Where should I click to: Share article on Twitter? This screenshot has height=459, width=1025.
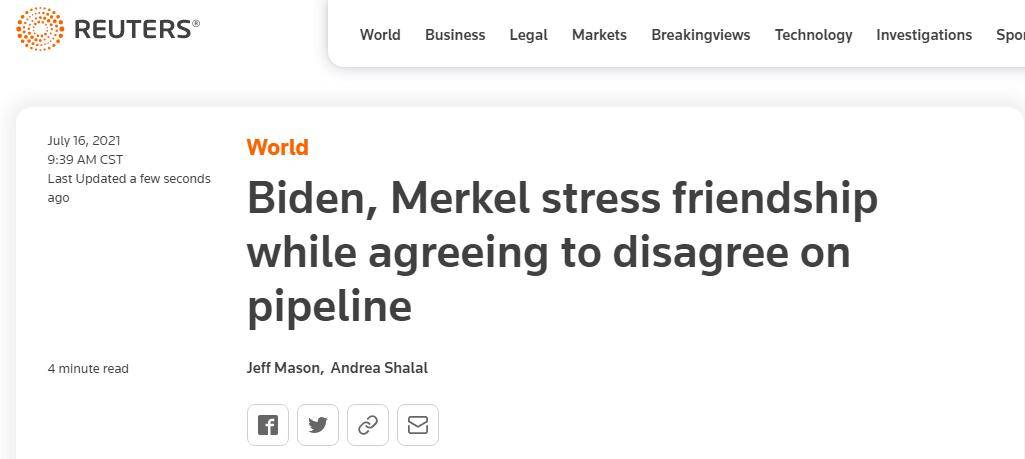tap(318, 425)
